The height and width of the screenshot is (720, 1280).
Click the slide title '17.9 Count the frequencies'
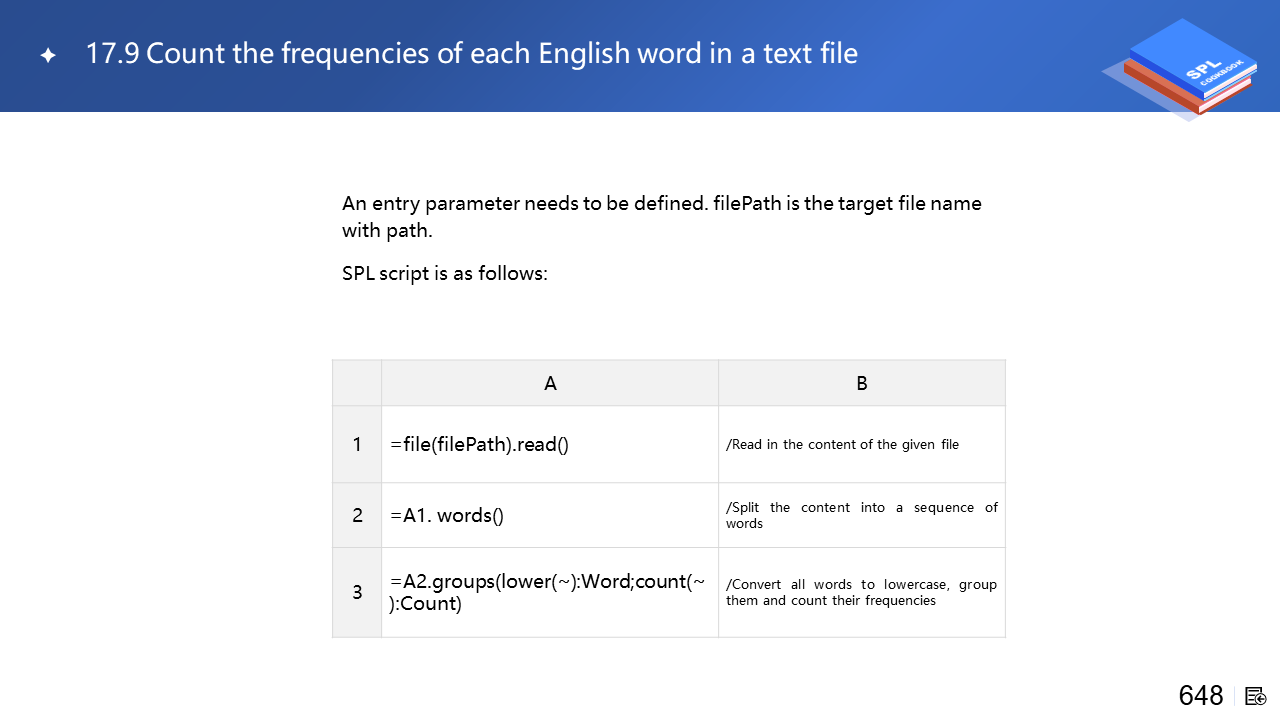click(471, 53)
